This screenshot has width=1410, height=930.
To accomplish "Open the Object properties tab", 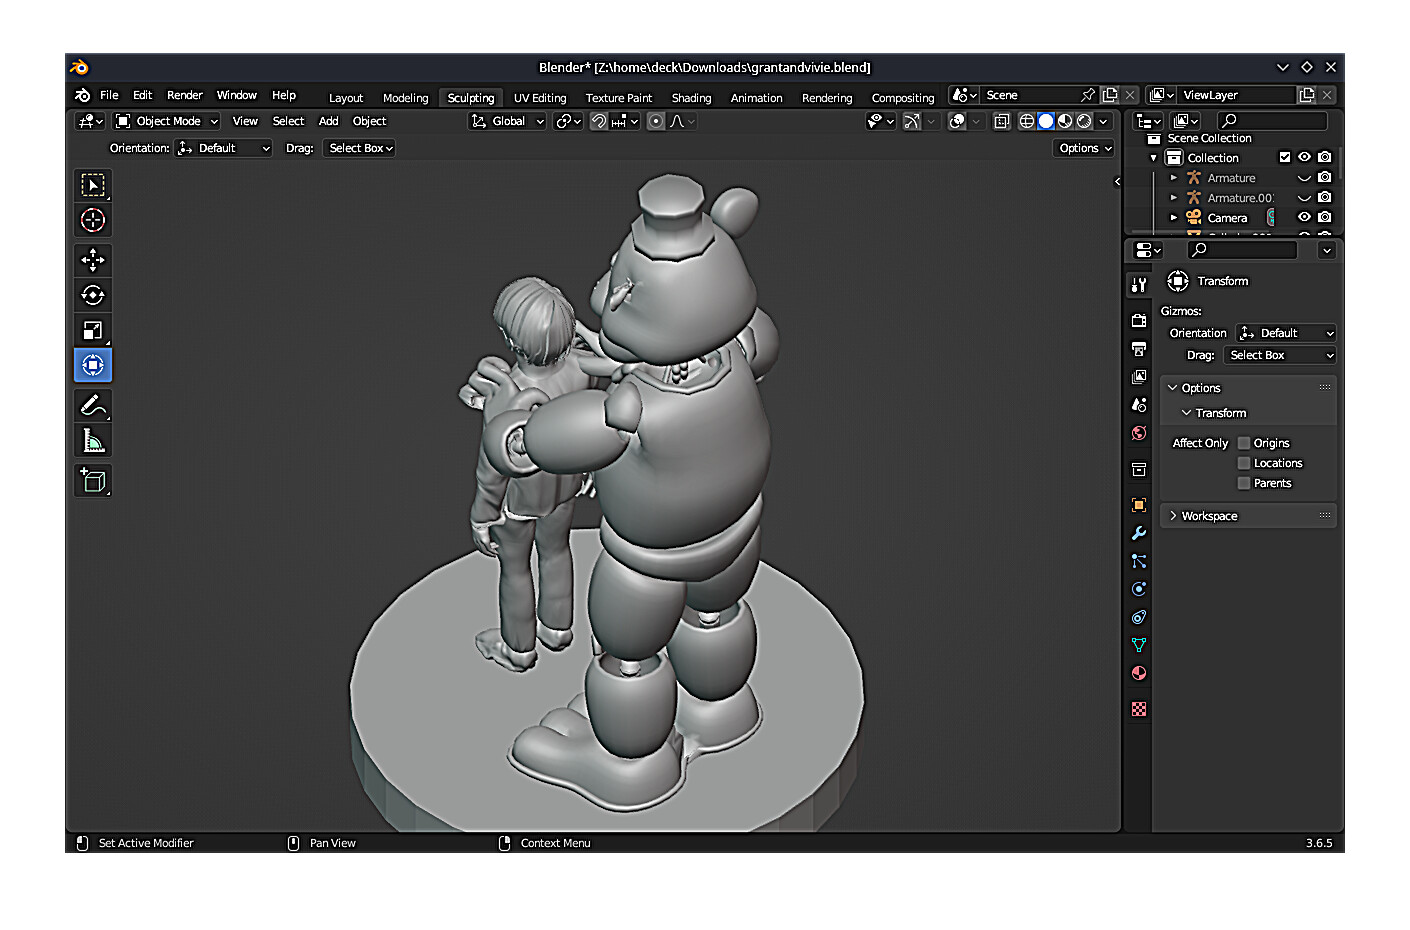I will pyautogui.click(x=1138, y=505).
